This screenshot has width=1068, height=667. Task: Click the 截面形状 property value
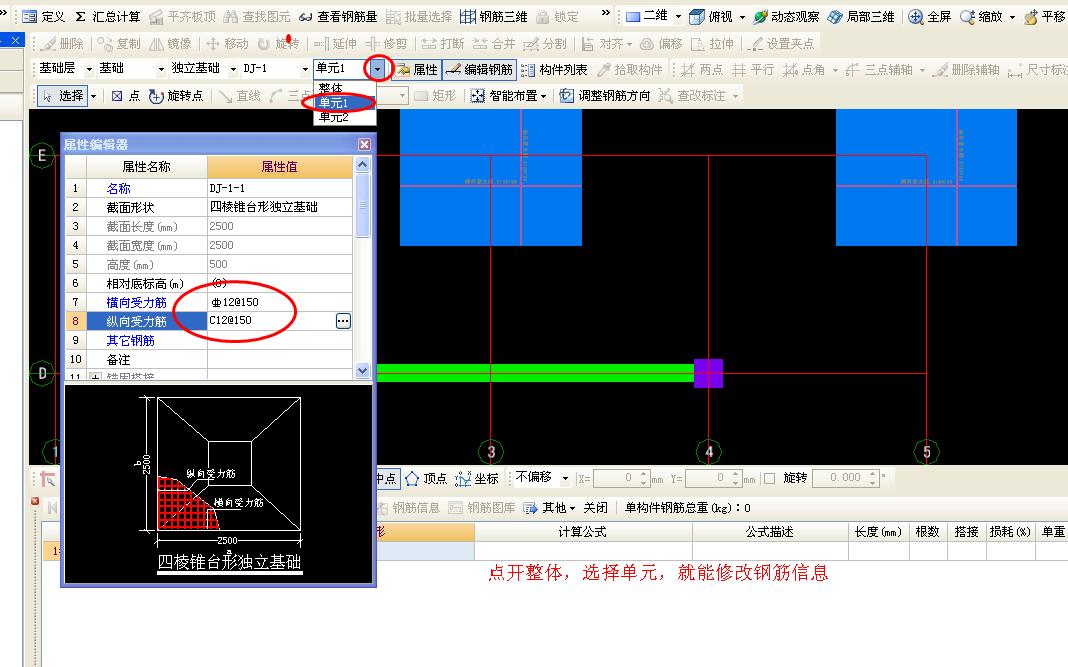(279, 207)
